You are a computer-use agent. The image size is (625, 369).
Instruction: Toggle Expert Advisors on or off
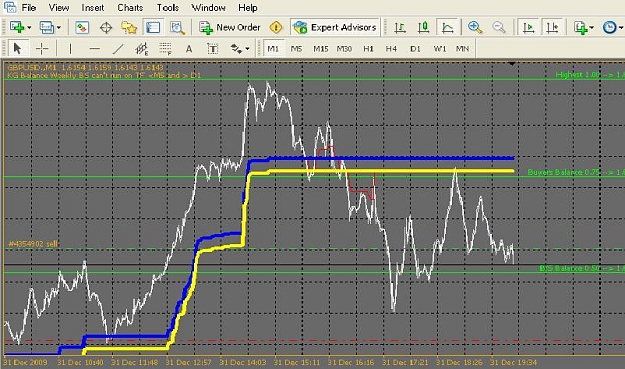(334, 27)
